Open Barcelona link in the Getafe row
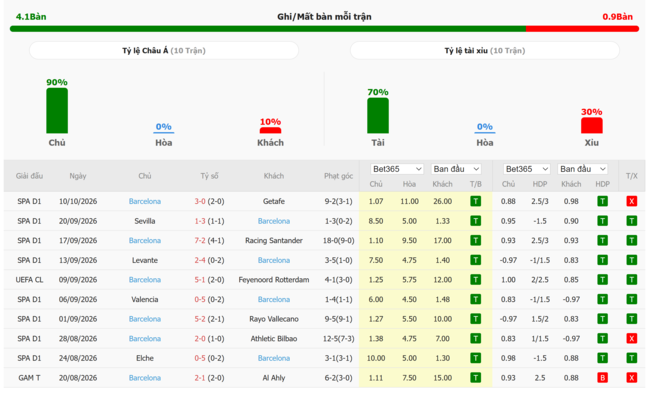The width and height of the screenshot is (650, 395). [x=145, y=201]
